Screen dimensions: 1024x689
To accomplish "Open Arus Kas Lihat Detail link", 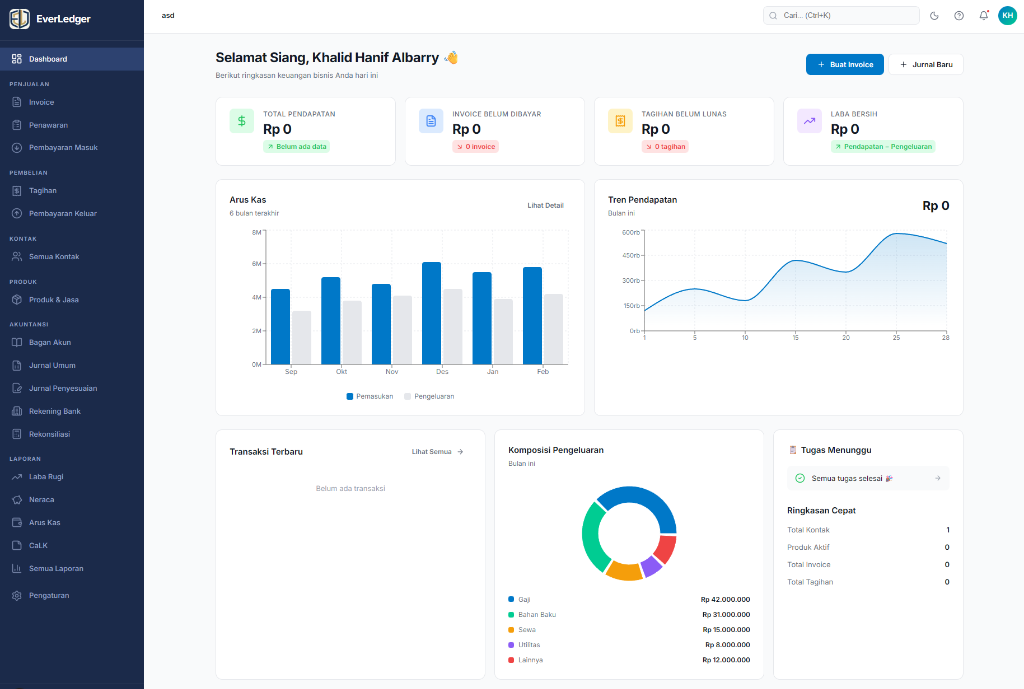I will 545,205.
